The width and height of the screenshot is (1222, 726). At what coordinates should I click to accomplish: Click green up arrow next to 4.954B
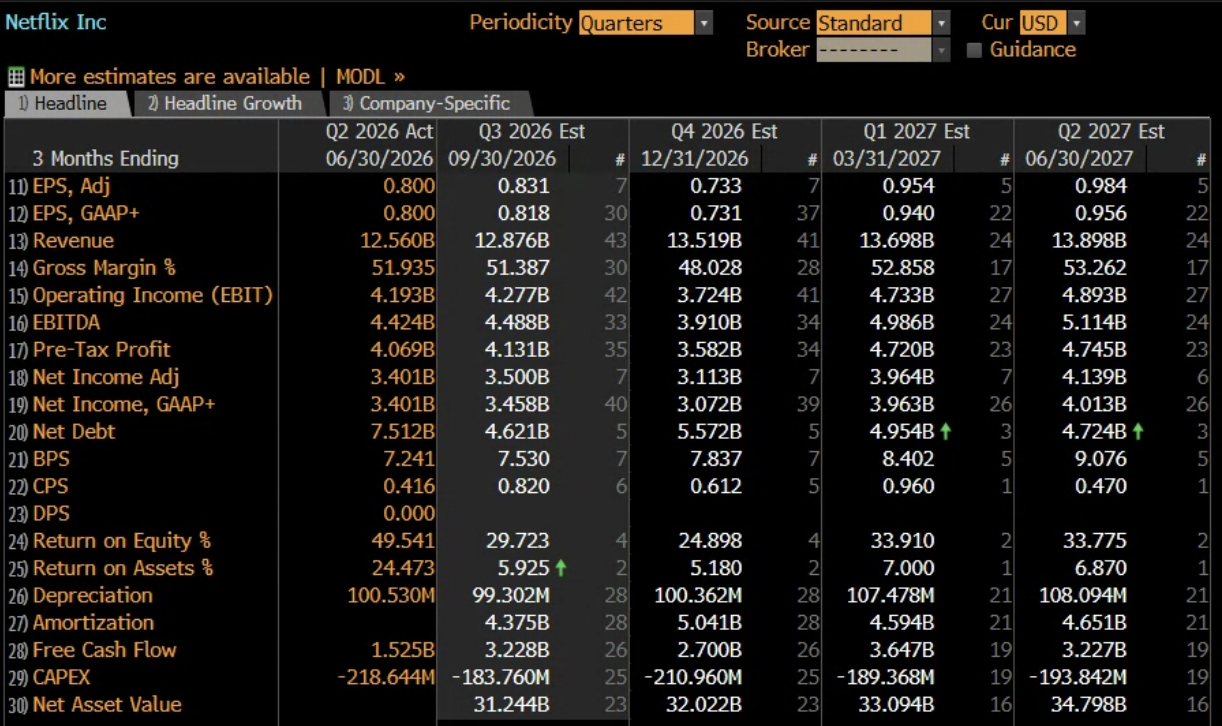click(946, 432)
